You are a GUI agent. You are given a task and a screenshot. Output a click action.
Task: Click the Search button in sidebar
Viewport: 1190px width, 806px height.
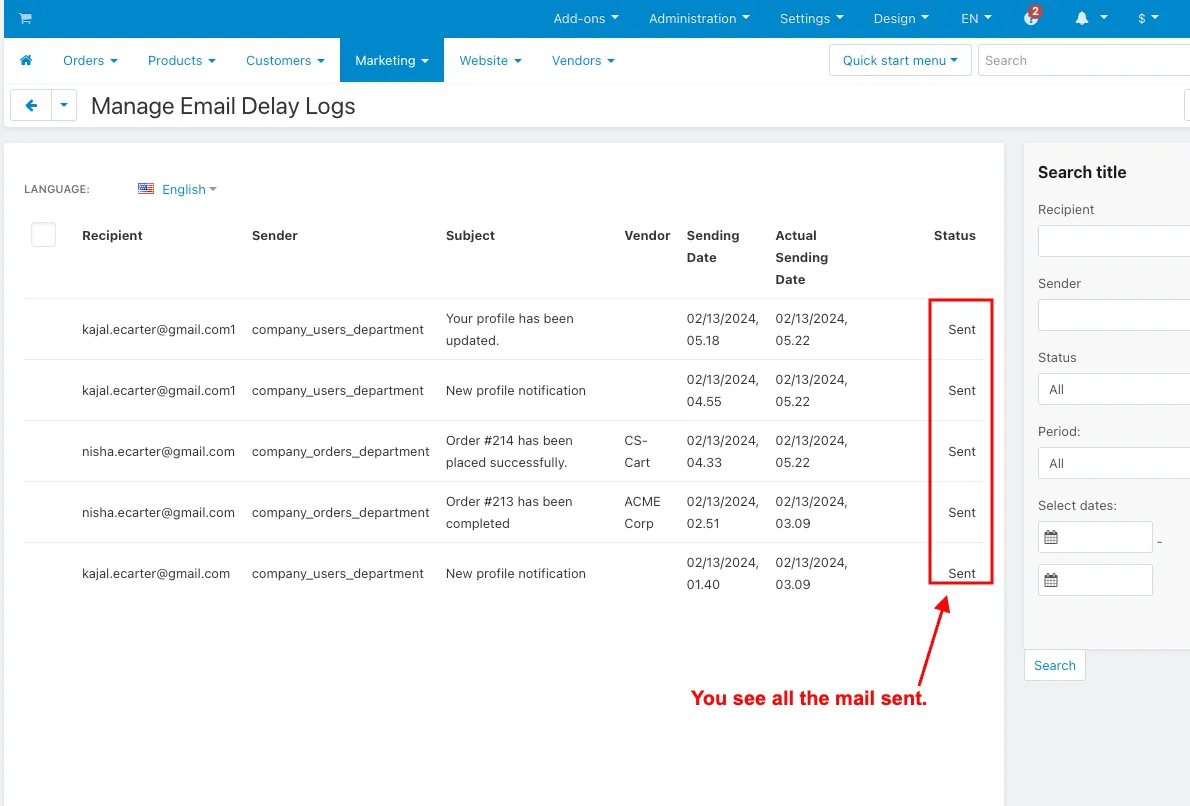click(1054, 665)
